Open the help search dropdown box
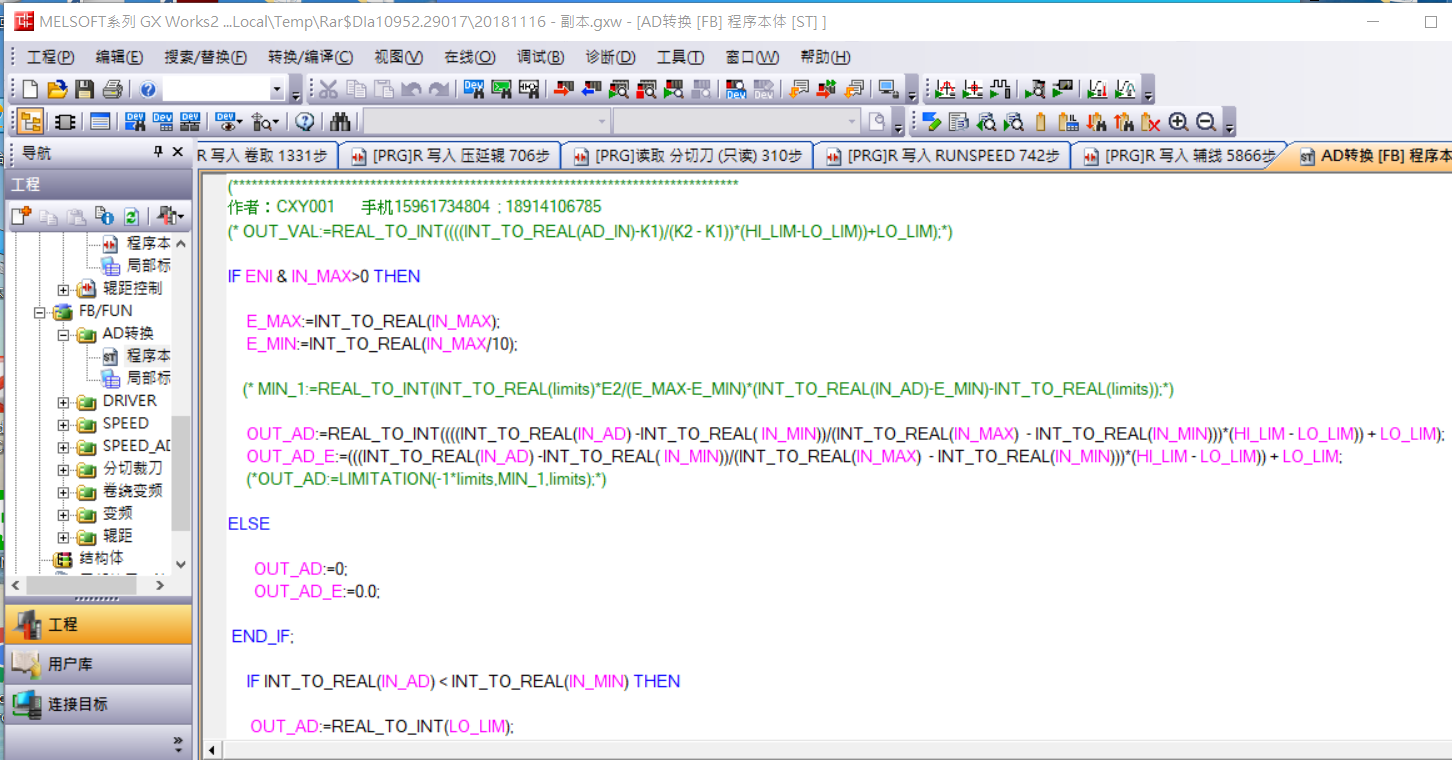 [x=277, y=90]
